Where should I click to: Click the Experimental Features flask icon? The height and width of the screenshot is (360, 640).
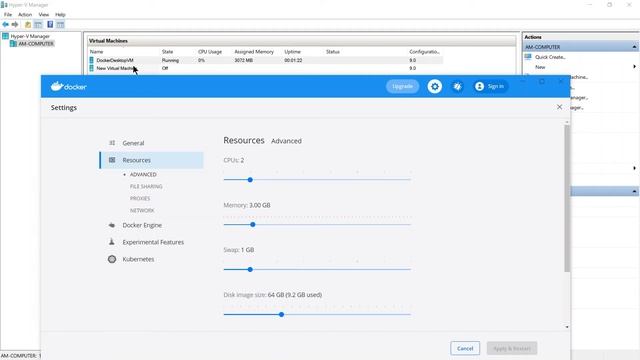tap(112, 242)
